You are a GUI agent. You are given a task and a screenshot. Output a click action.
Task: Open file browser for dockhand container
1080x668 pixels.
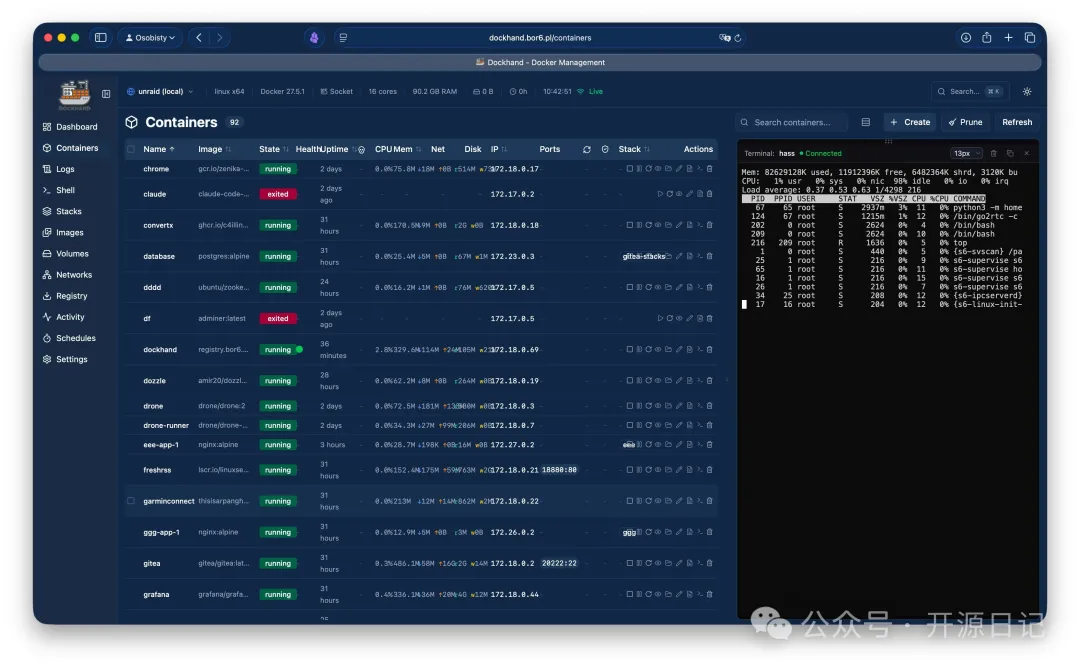tap(668, 349)
